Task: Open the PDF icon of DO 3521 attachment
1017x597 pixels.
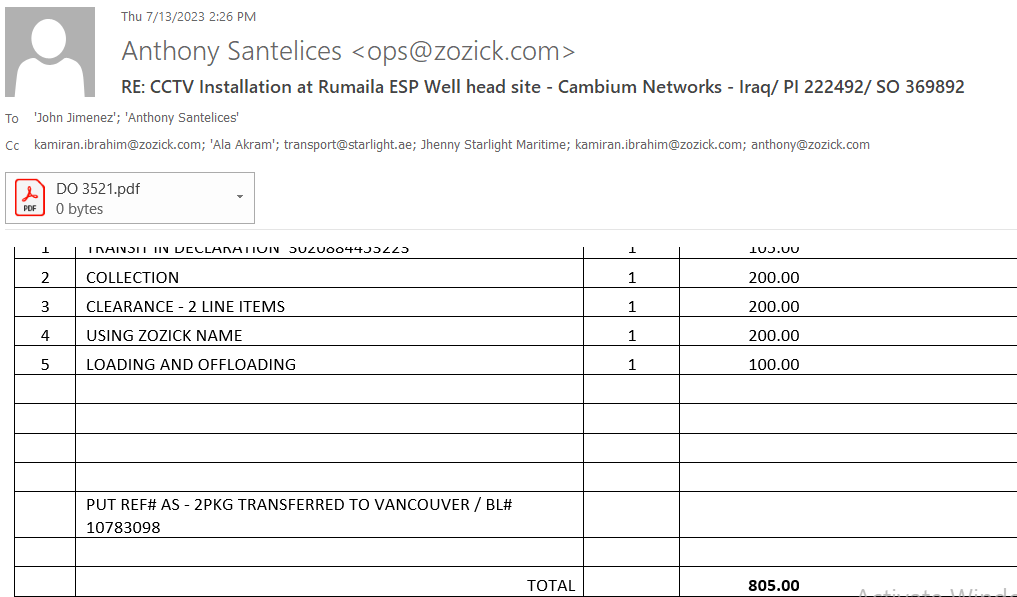Action: click(30, 198)
